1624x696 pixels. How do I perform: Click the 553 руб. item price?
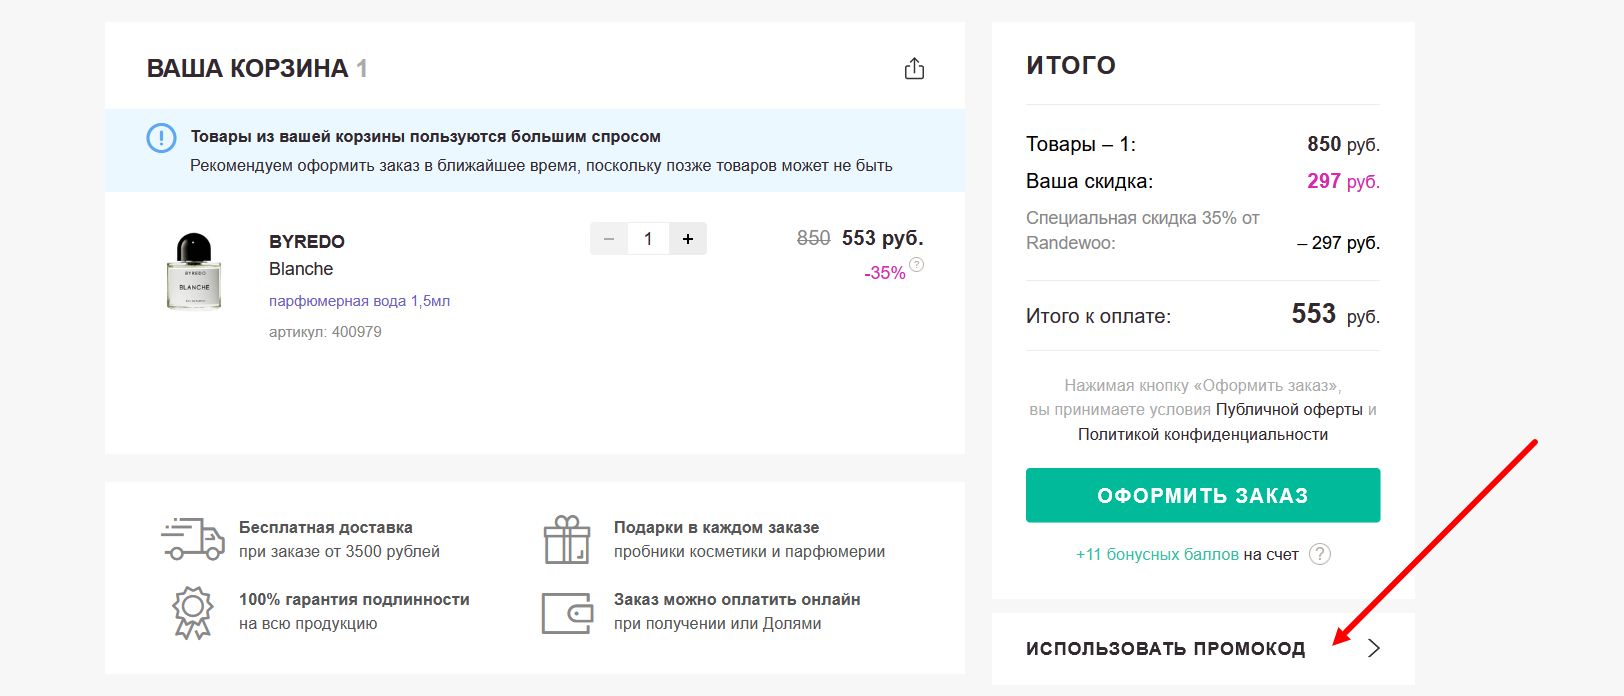coord(883,239)
